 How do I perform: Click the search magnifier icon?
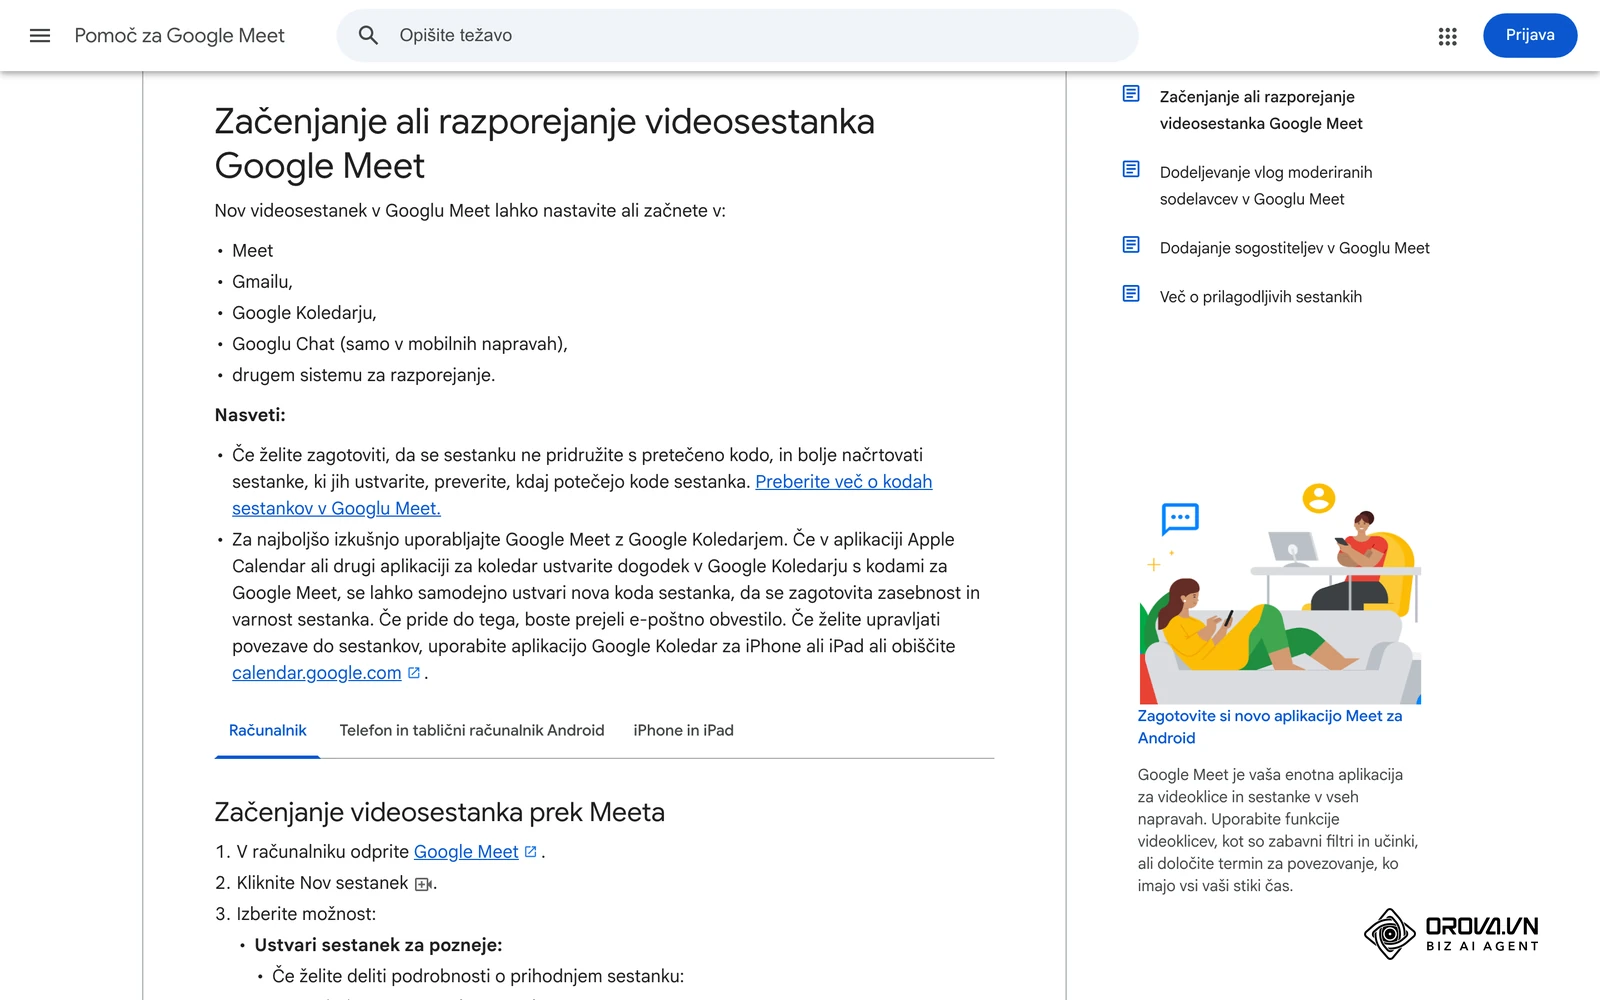point(368,36)
